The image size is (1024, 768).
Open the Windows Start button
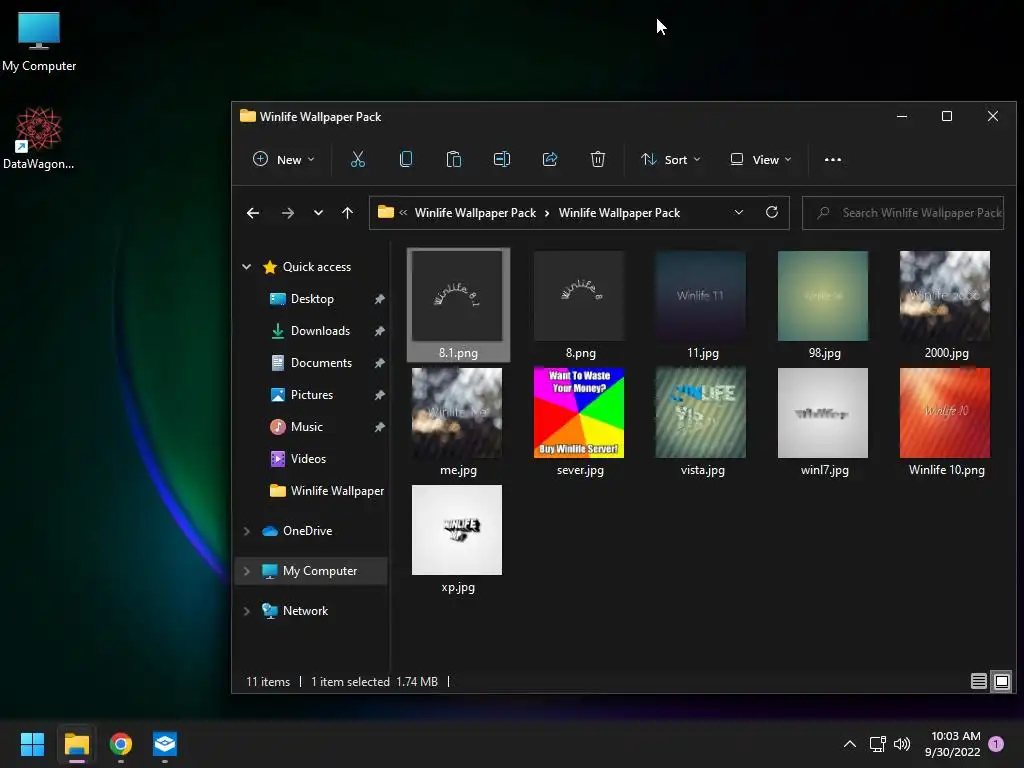click(x=32, y=744)
